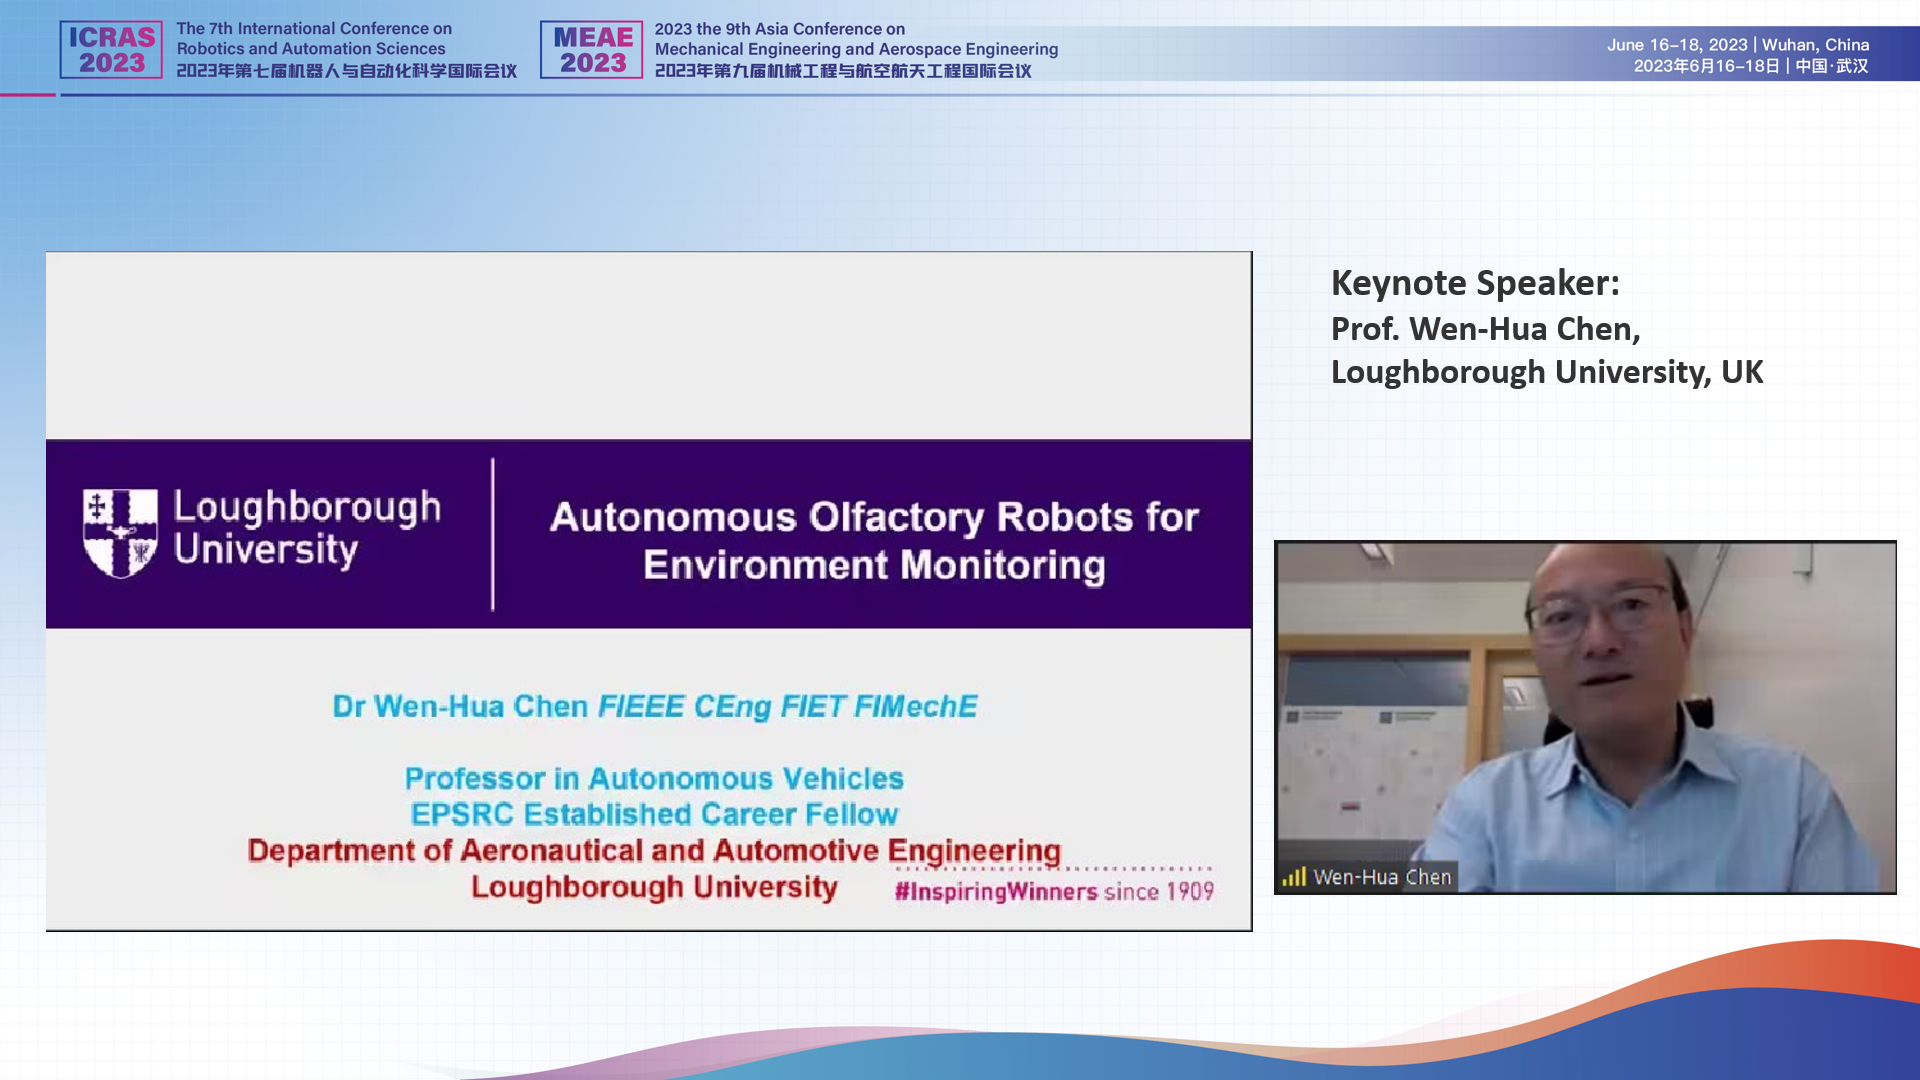Click the 'Wen-Hua Chen' name label on video

pyautogui.click(x=1382, y=877)
